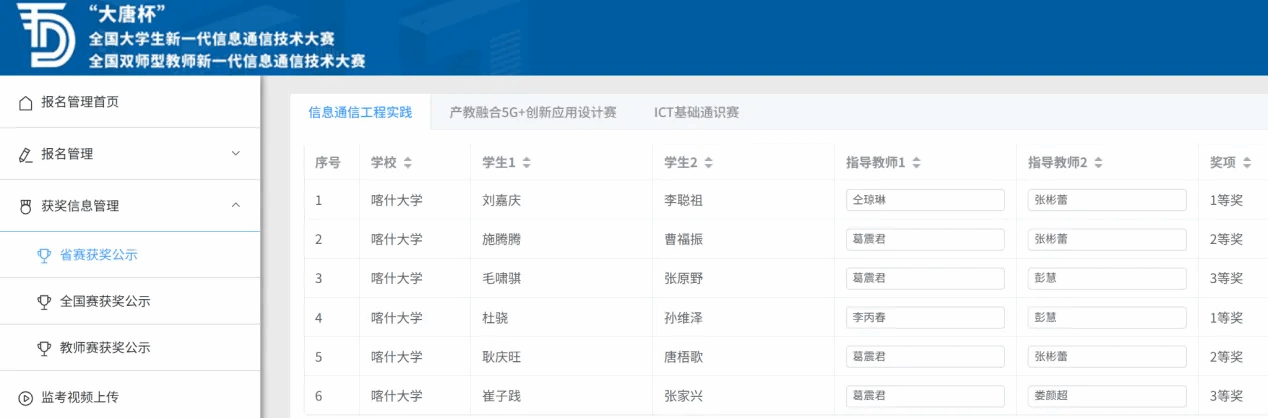This screenshot has height=418, width=1268.
Task: Sort the table by 学生1 column
Action: tap(526, 163)
